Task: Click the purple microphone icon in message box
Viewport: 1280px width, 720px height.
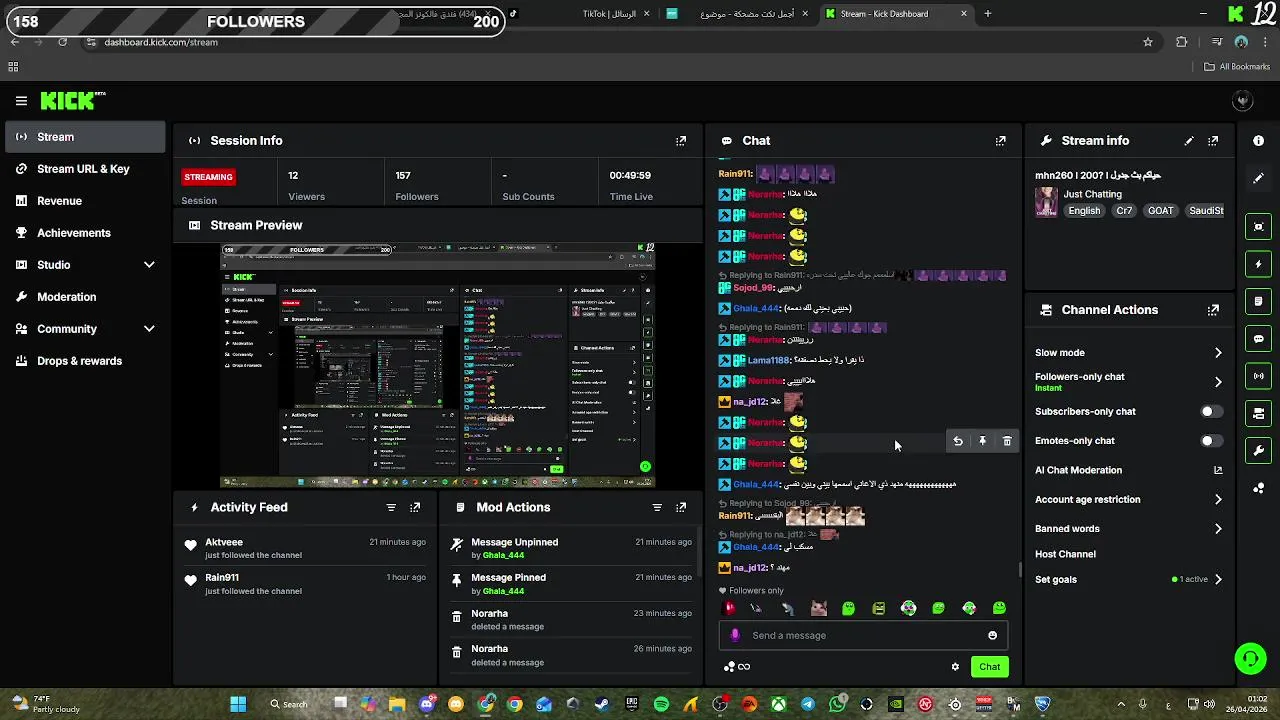Action: click(x=736, y=635)
